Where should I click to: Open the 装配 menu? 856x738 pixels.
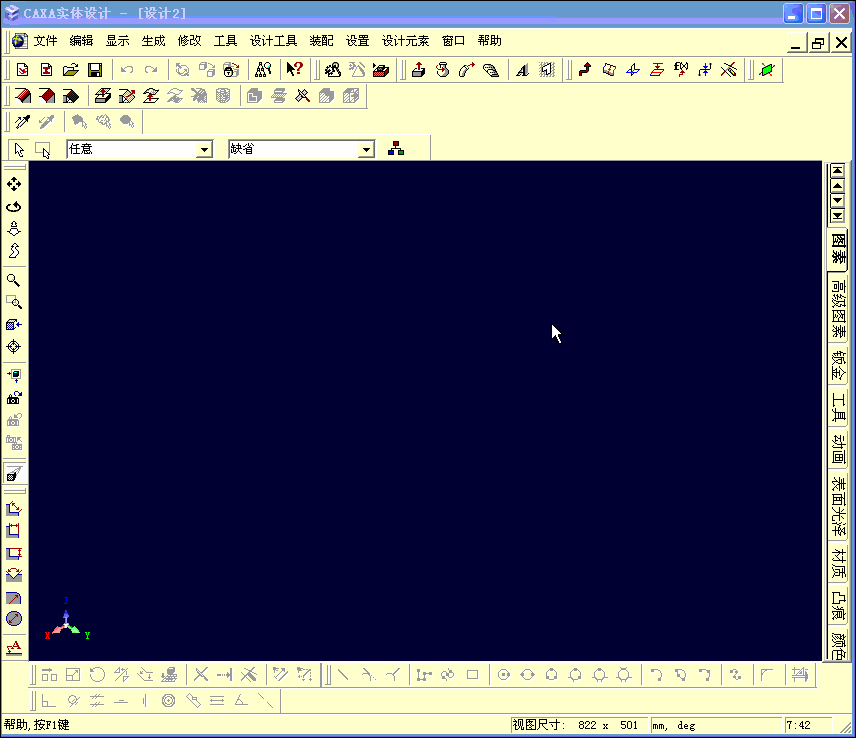pyautogui.click(x=322, y=41)
